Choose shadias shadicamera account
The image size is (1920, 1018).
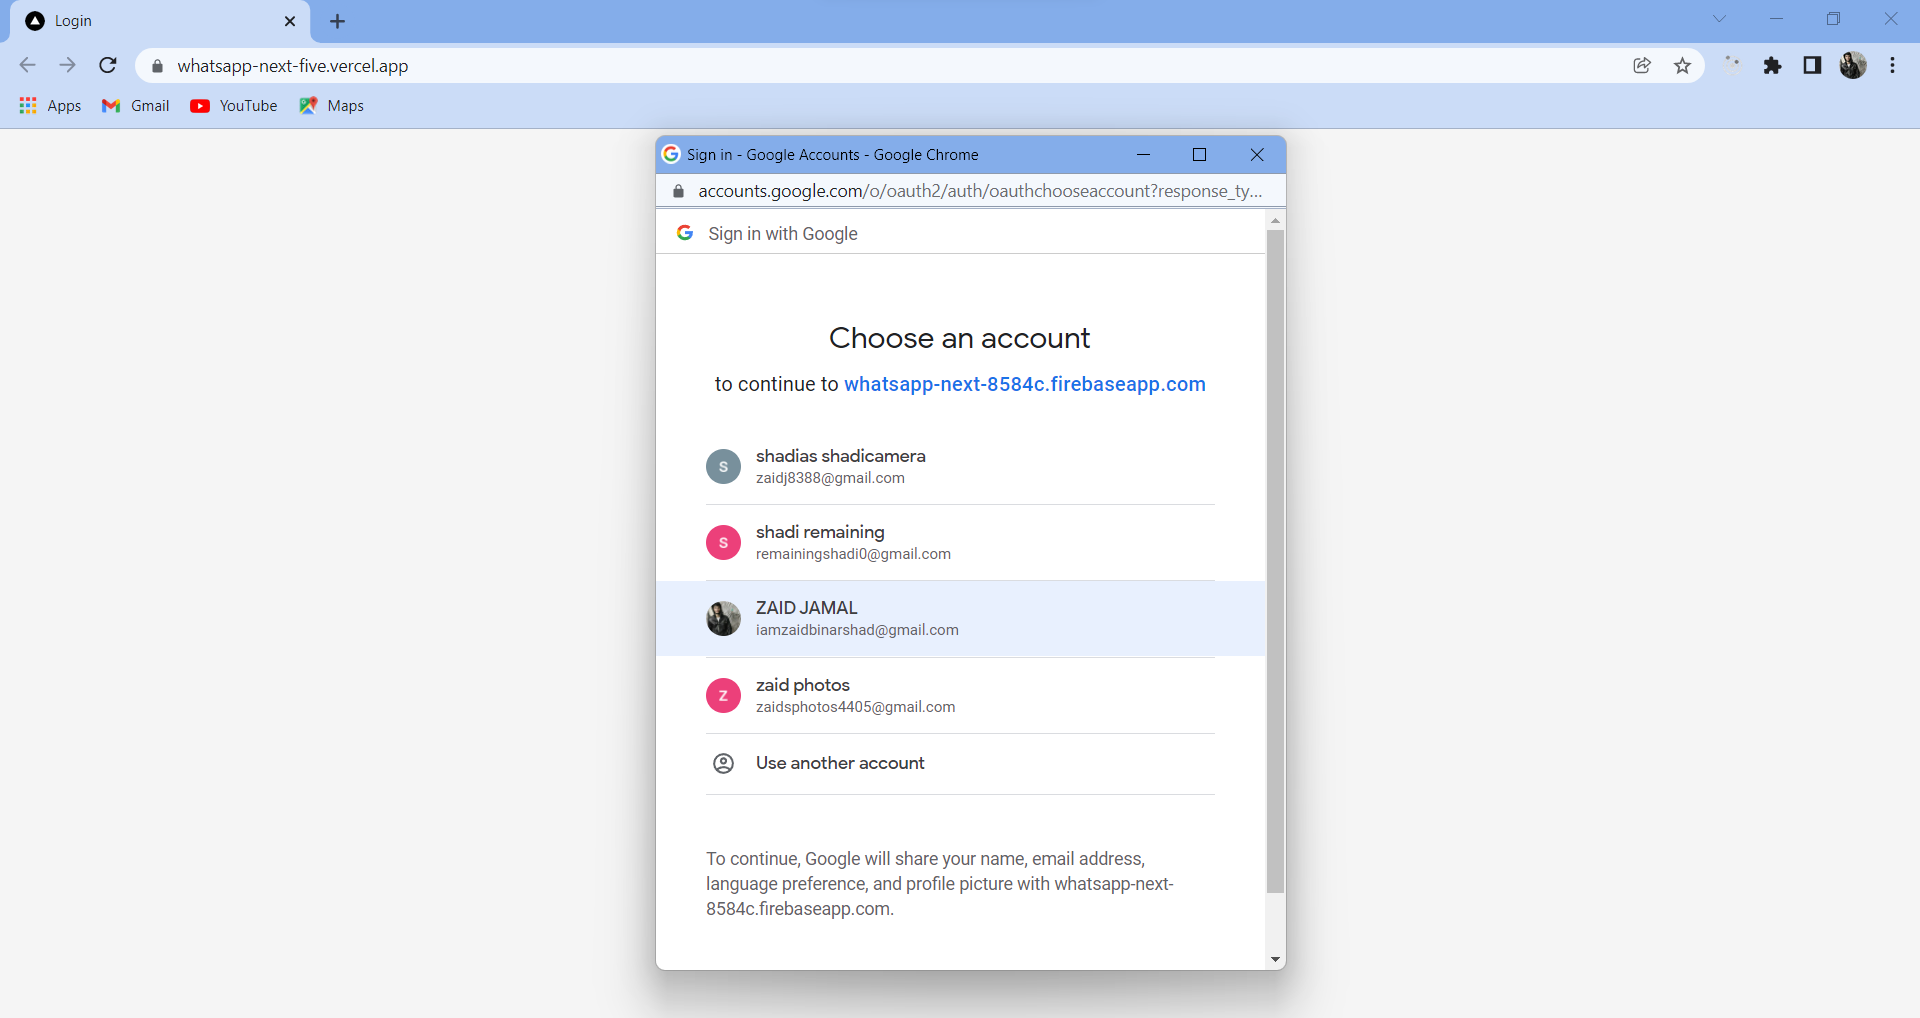tap(960, 466)
